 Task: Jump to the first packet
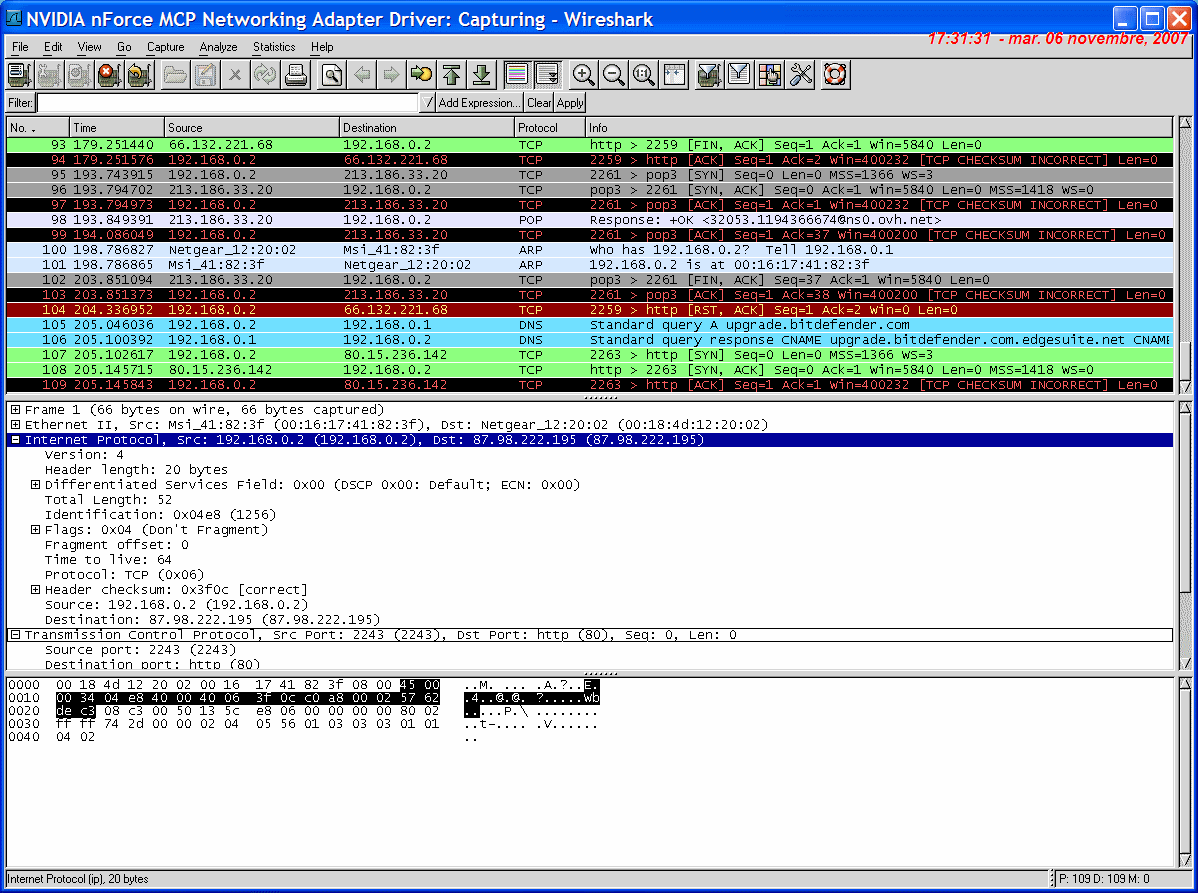pos(452,75)
